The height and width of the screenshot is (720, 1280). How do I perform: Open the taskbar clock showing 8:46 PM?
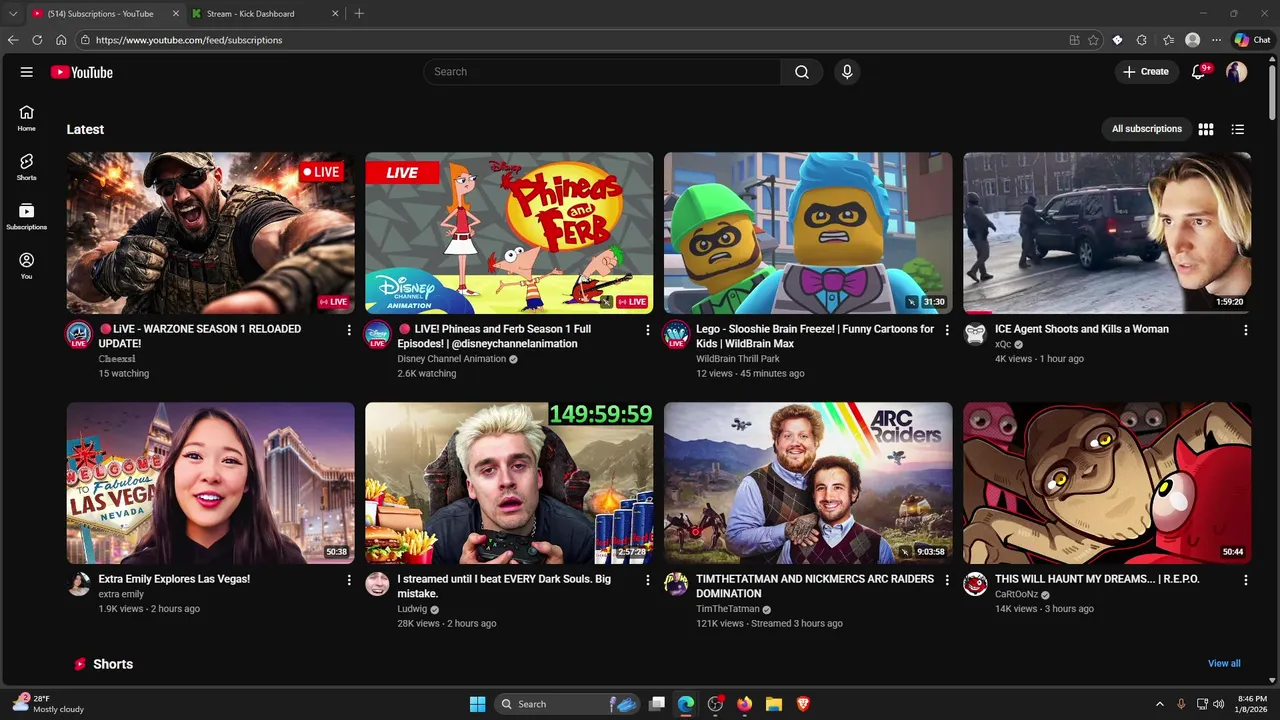1252,704
